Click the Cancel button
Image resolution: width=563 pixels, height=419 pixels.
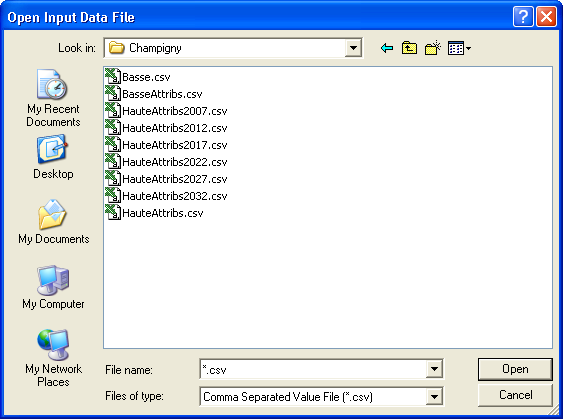515,395
